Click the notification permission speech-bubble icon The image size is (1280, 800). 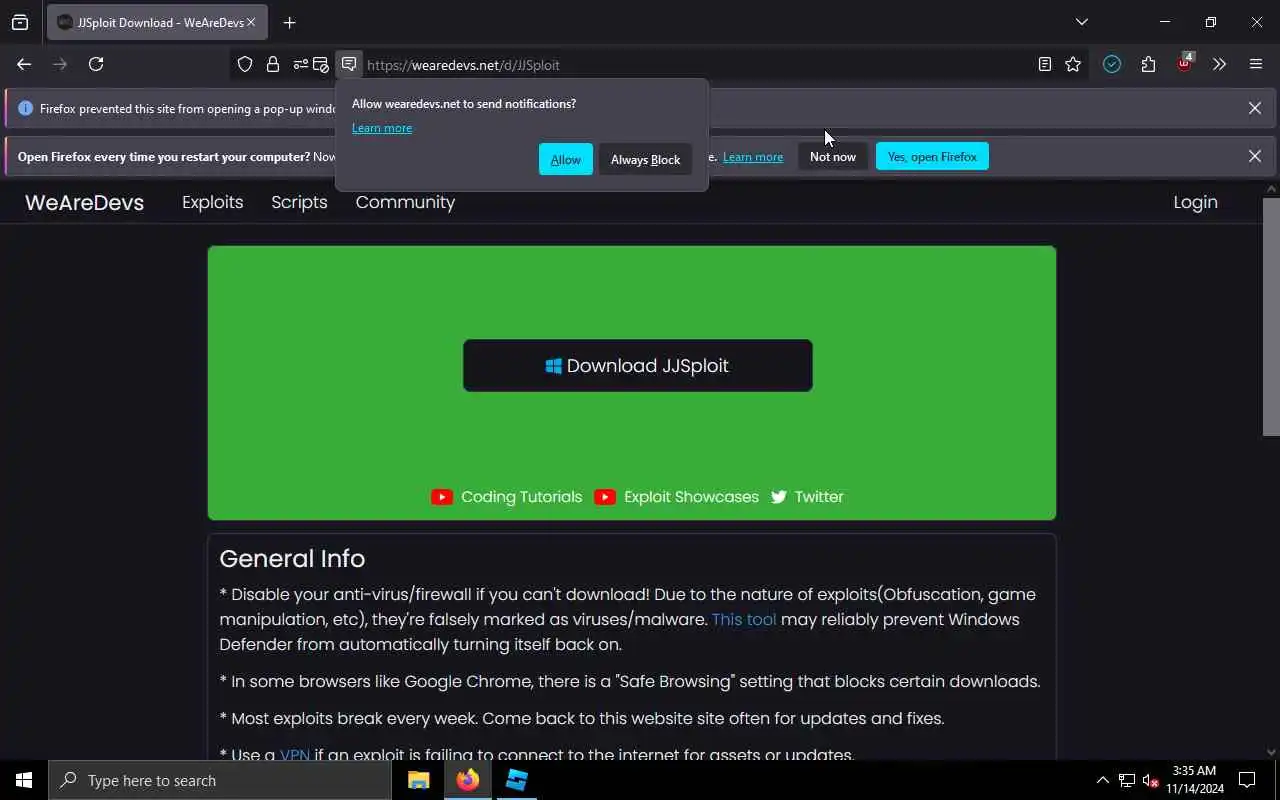click(x=348, y=64)
